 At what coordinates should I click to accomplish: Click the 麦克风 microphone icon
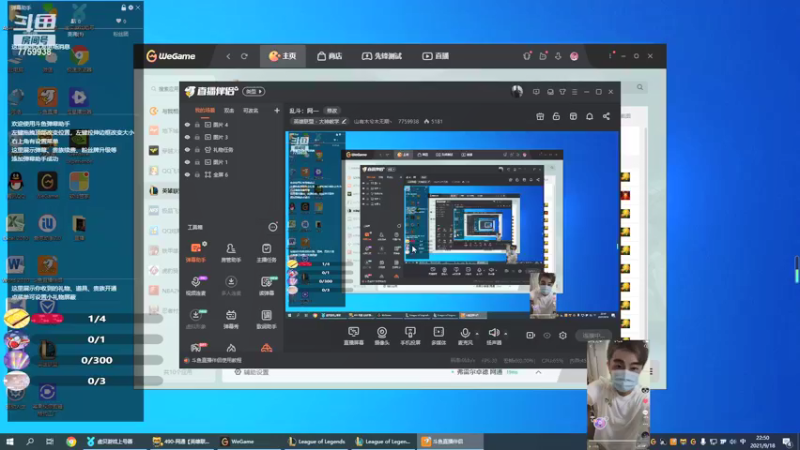coord(465,334)
